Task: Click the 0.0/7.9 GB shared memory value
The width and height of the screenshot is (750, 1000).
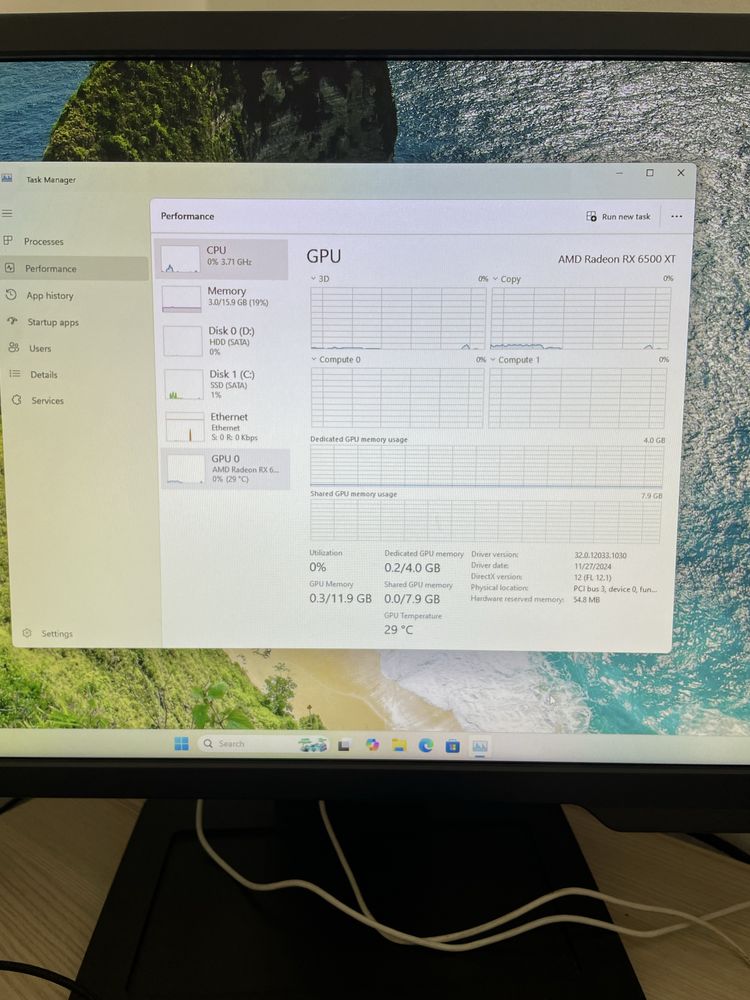Action: coord(412,599)
